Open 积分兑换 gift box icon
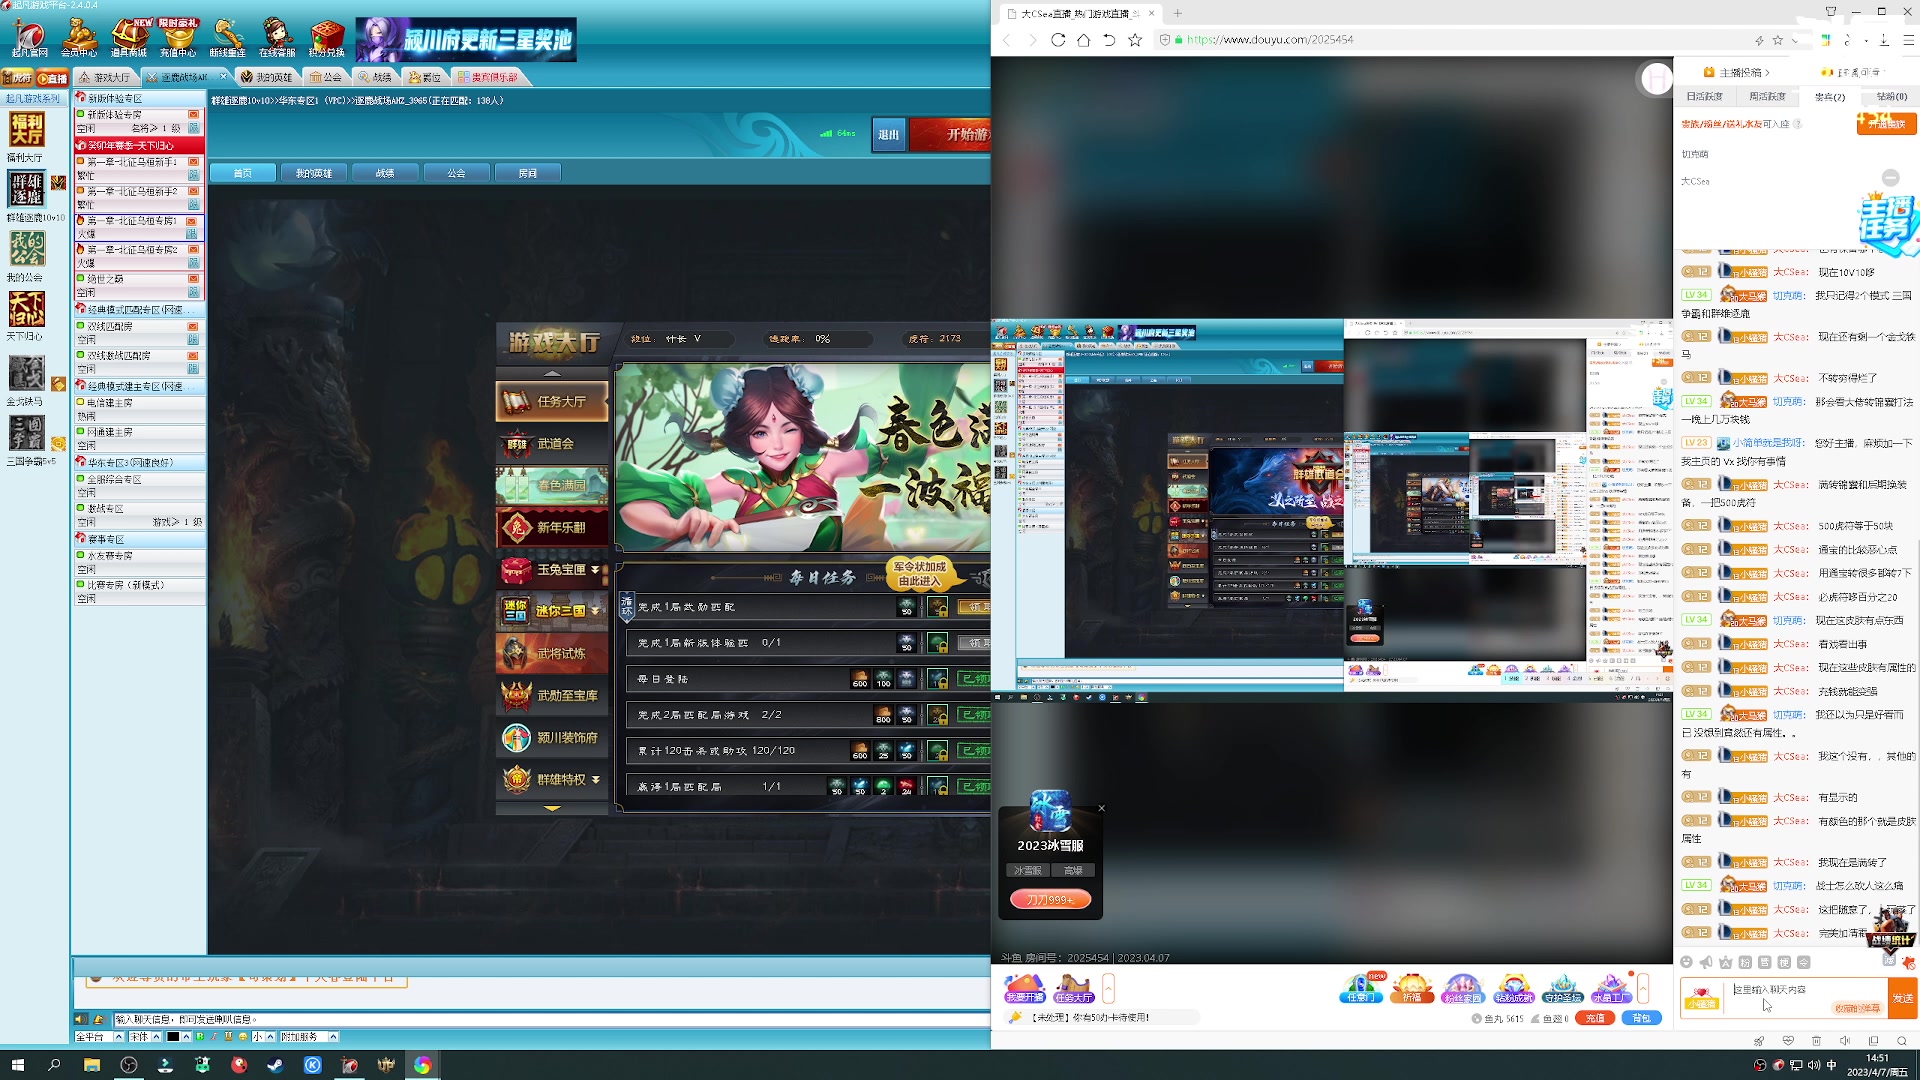The height and width of the screenshot is (1080, 1920). tap(326, 38)
